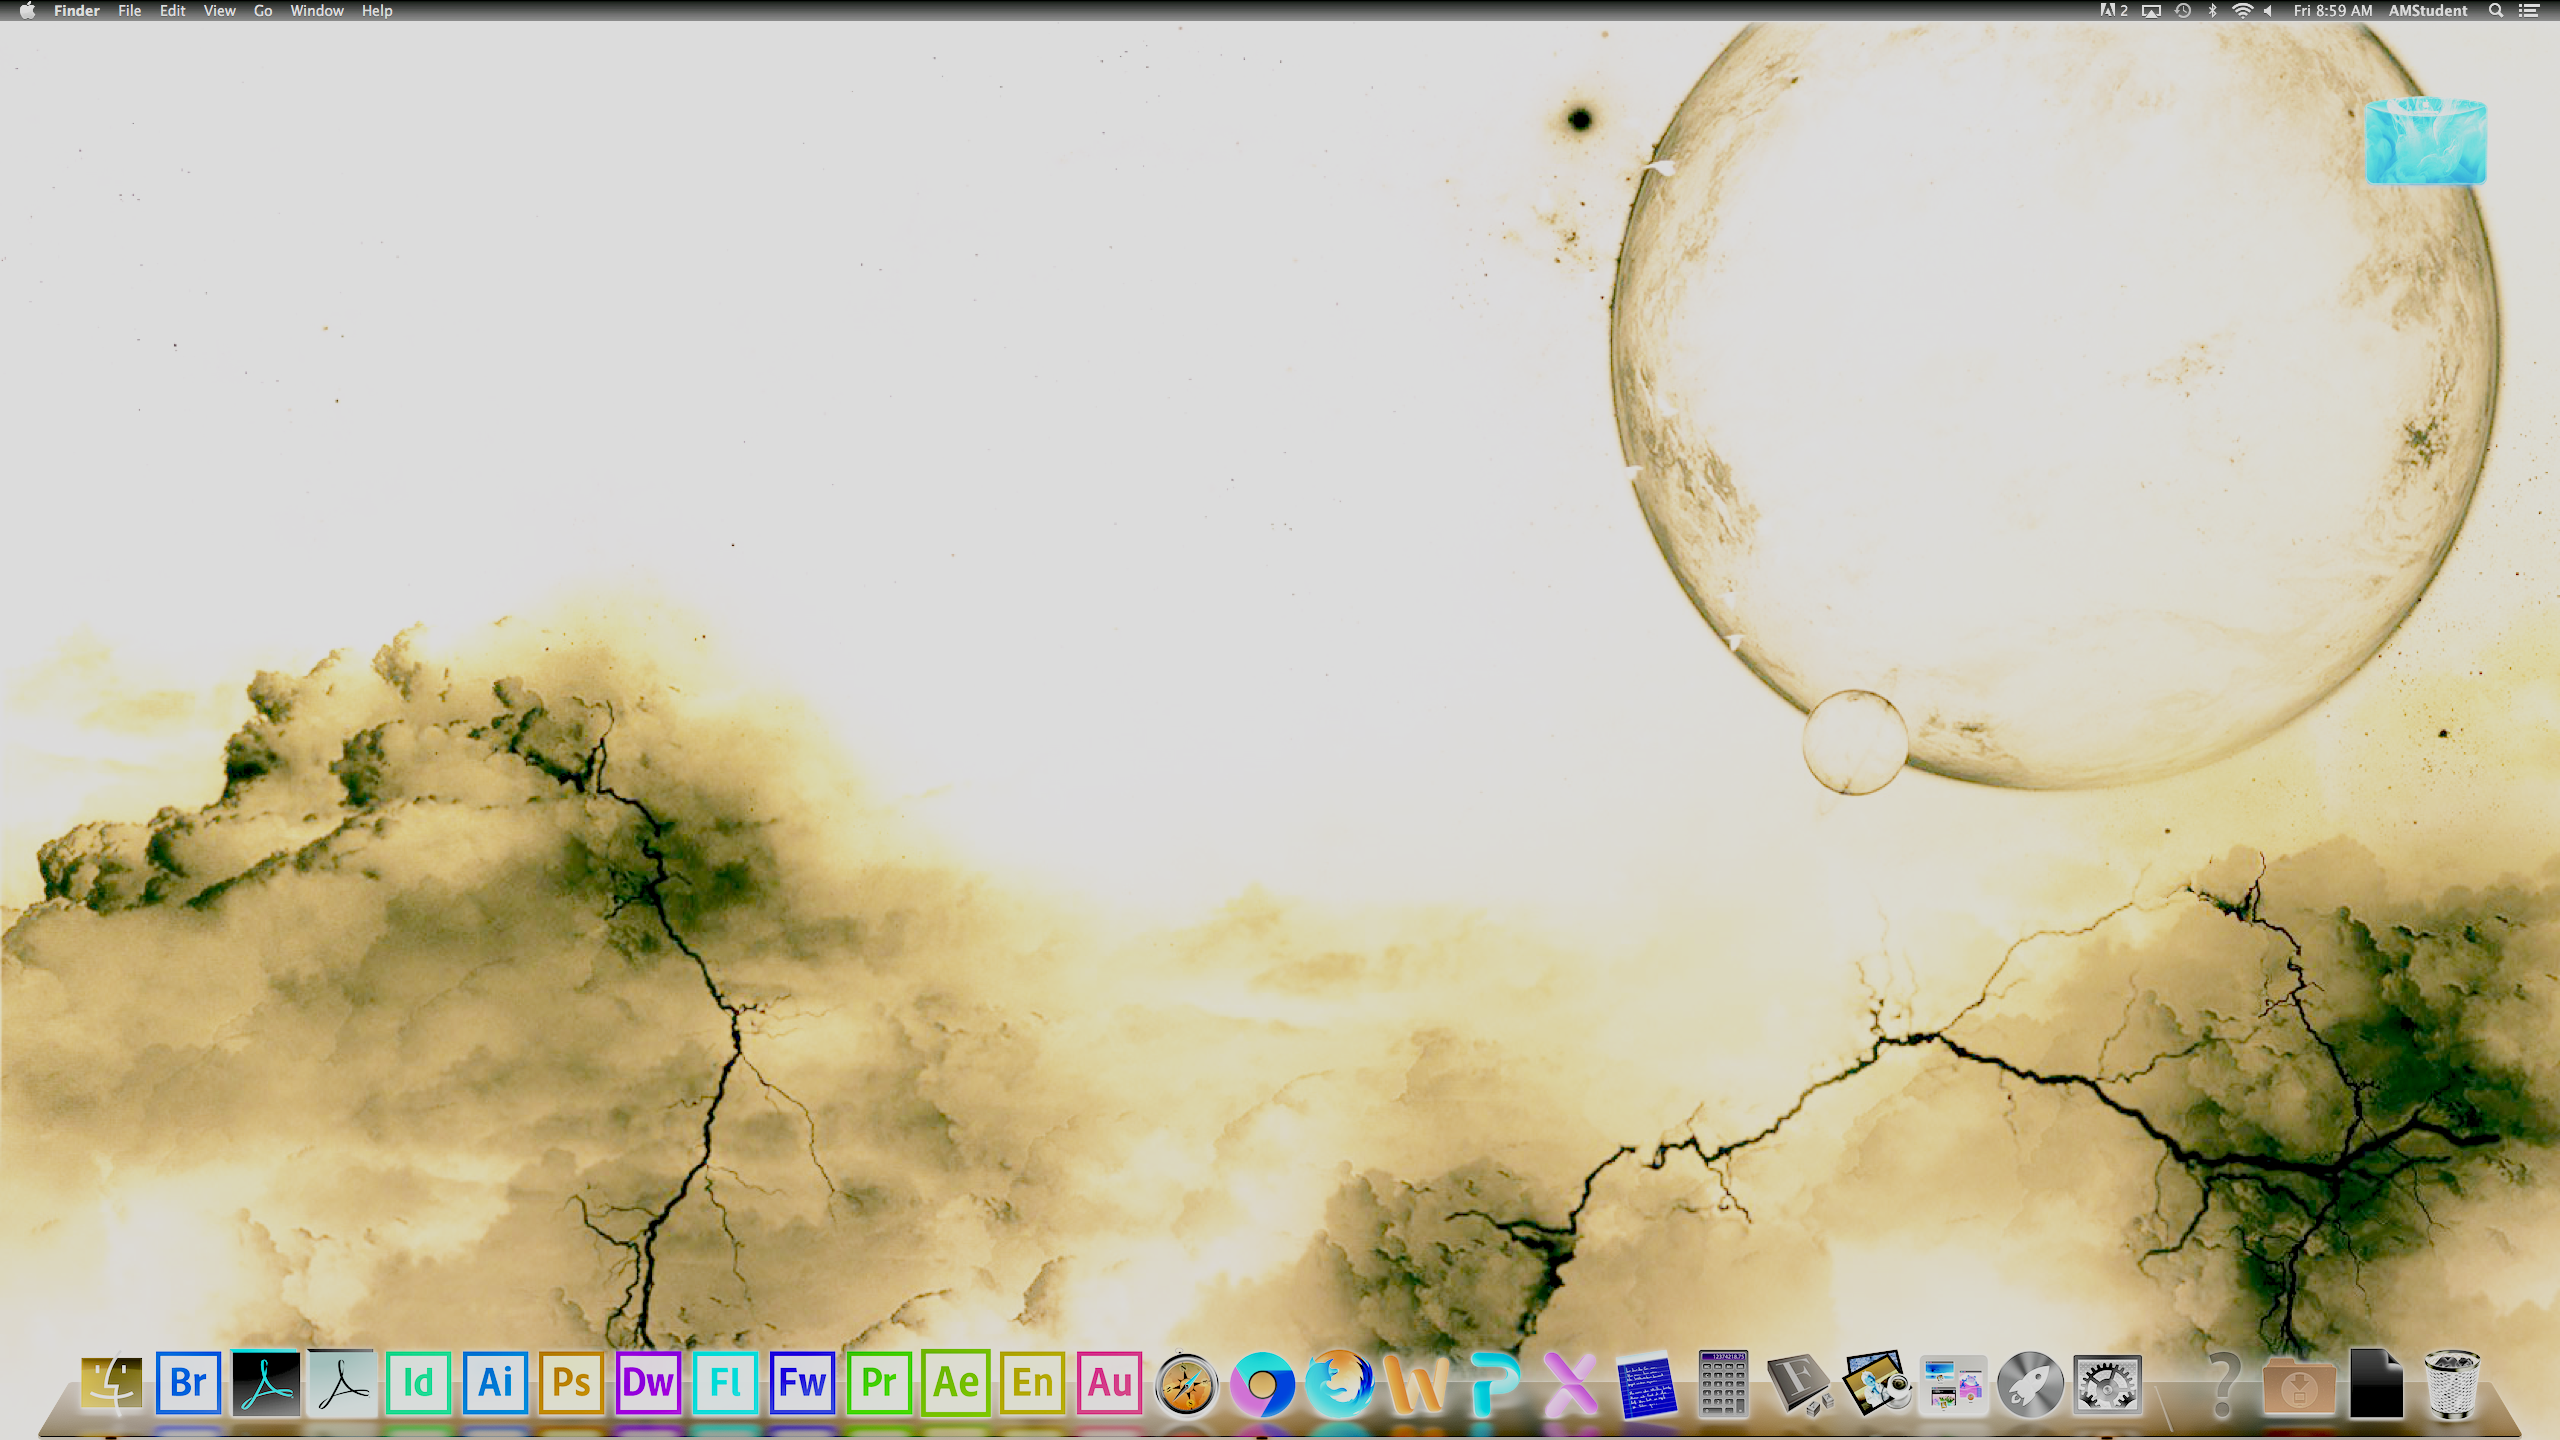
Task: Launch Adobe Illustrator from the Dock
Action: pos(495,1383)
